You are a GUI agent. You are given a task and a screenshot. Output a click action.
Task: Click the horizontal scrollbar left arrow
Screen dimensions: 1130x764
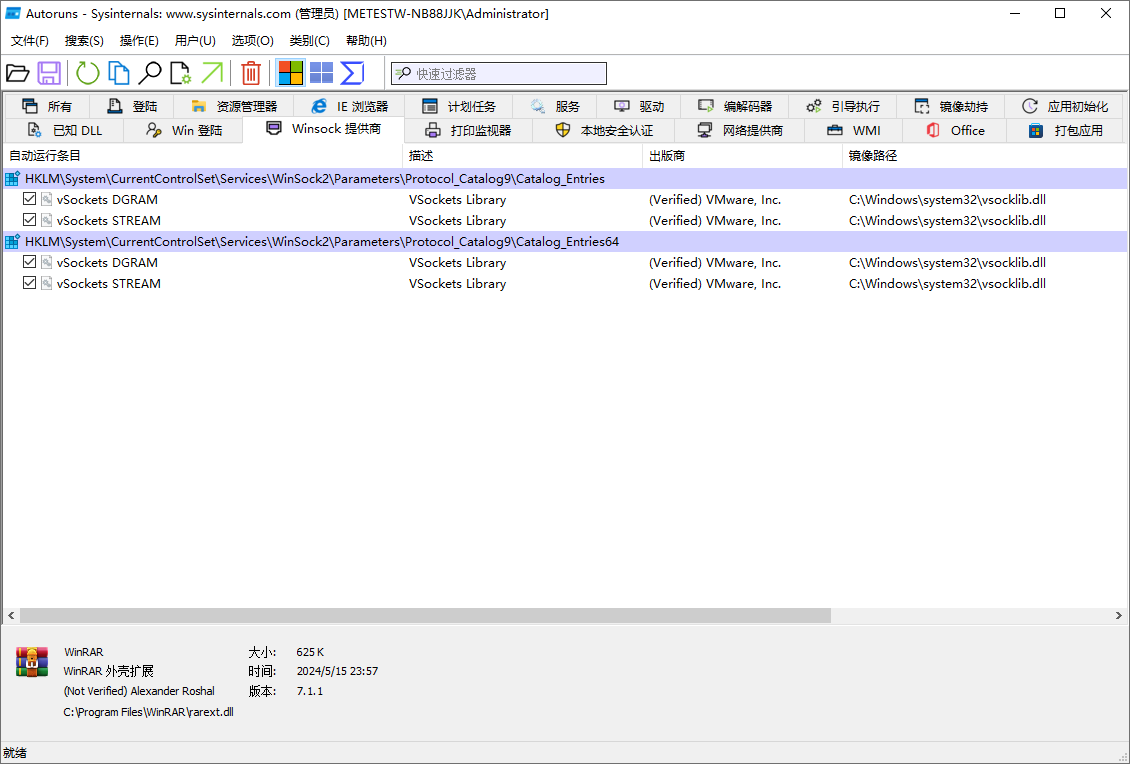(x=11, y=616)
